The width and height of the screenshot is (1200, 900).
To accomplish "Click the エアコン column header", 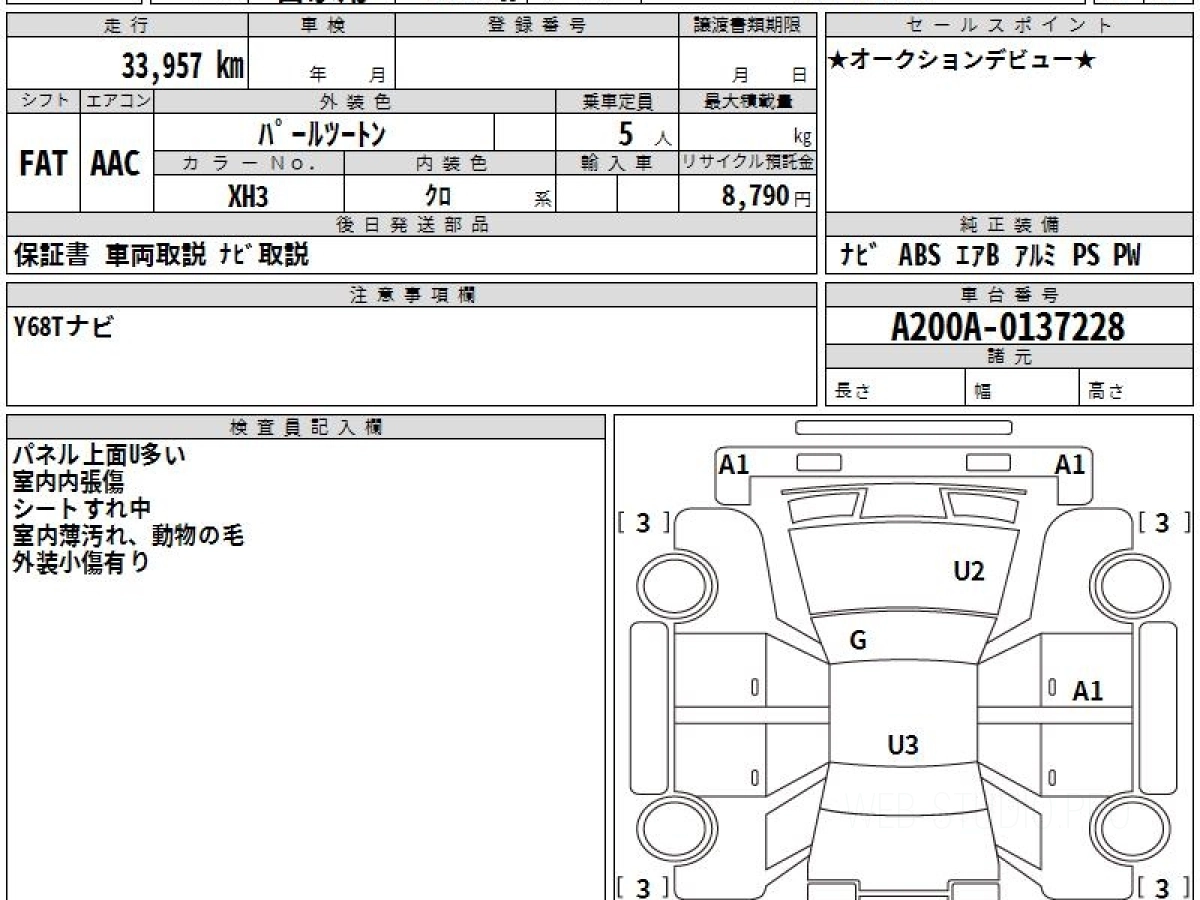I will pos(117,101).
